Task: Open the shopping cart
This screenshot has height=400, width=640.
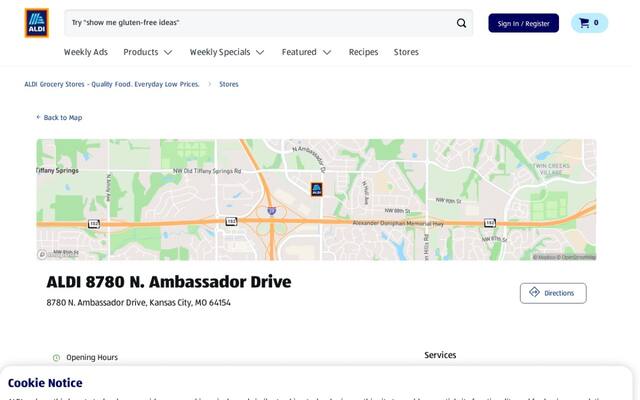Action: [589, 23]
